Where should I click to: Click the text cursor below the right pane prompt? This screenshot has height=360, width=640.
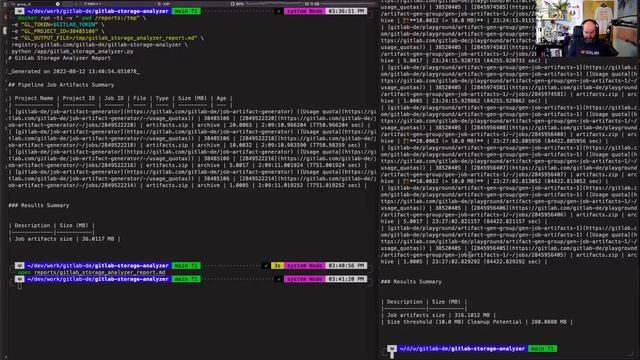pyautogui.click(x=392, y=355)
